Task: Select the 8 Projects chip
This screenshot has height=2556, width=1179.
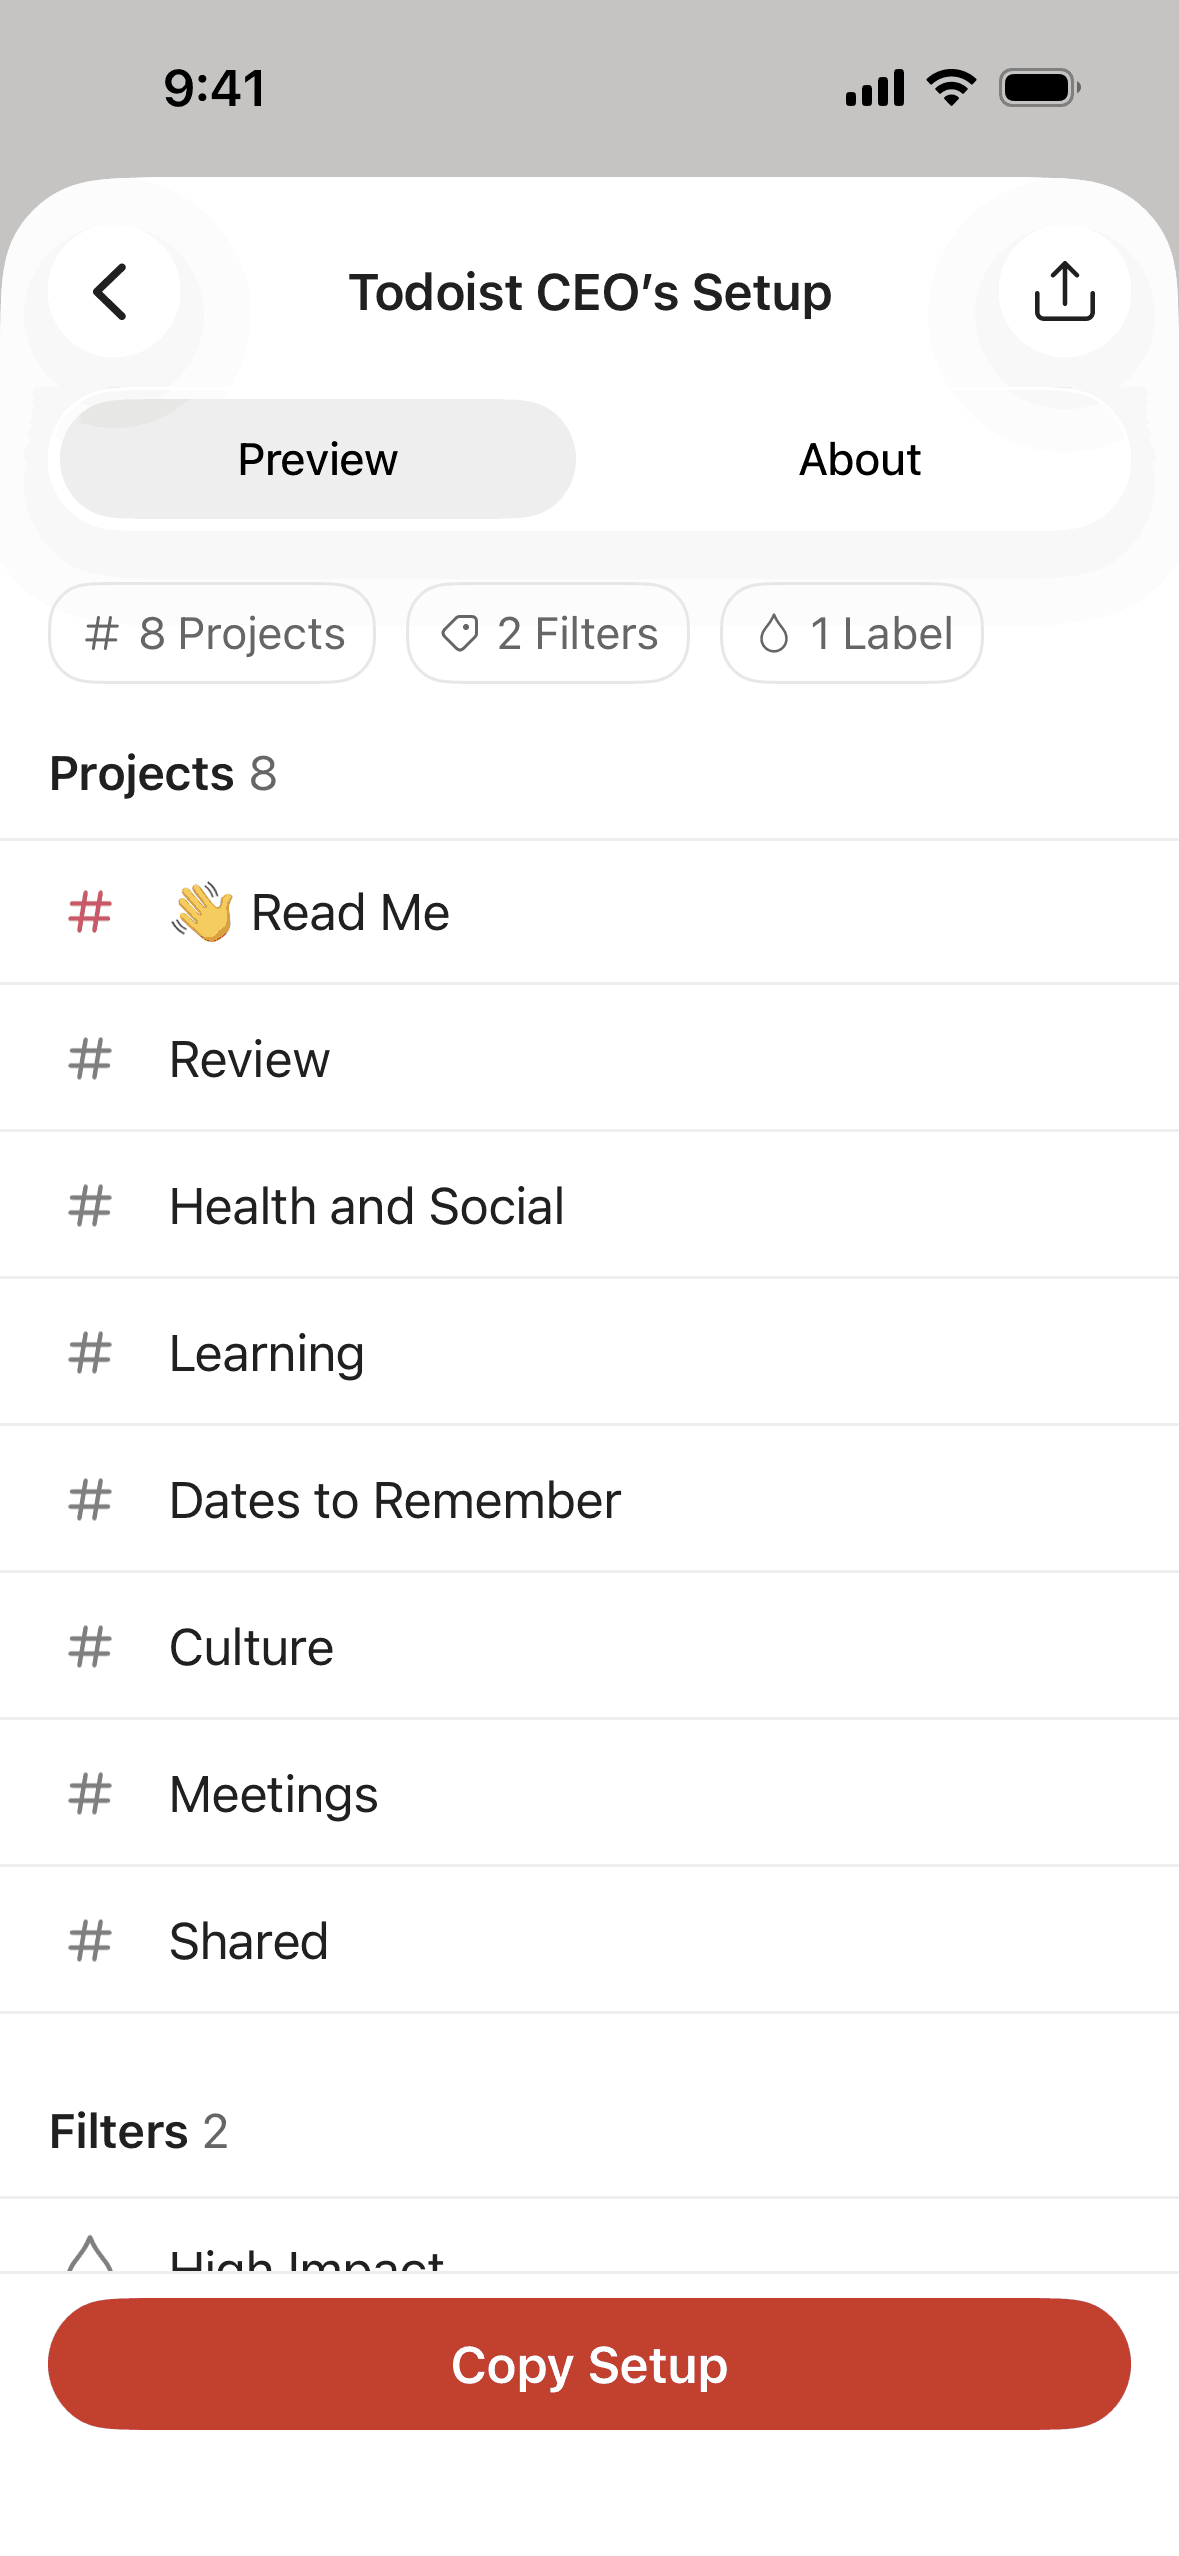Action: click(212, 634)
